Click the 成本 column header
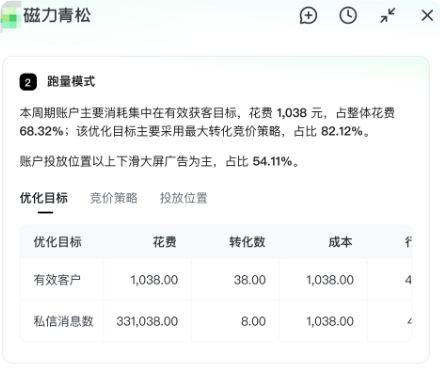Image resolution: width=440 pixels, height=376 pixels. (x=340, y=242)
